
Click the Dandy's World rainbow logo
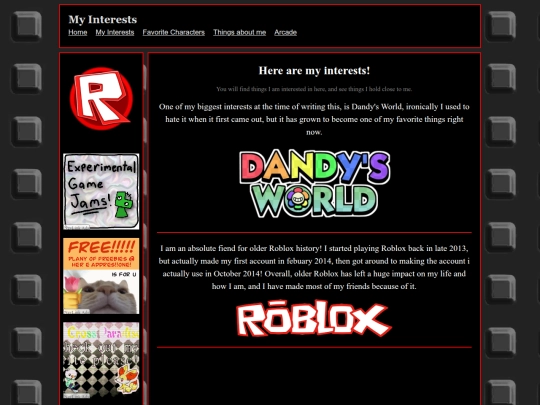[x=314, y=183]
